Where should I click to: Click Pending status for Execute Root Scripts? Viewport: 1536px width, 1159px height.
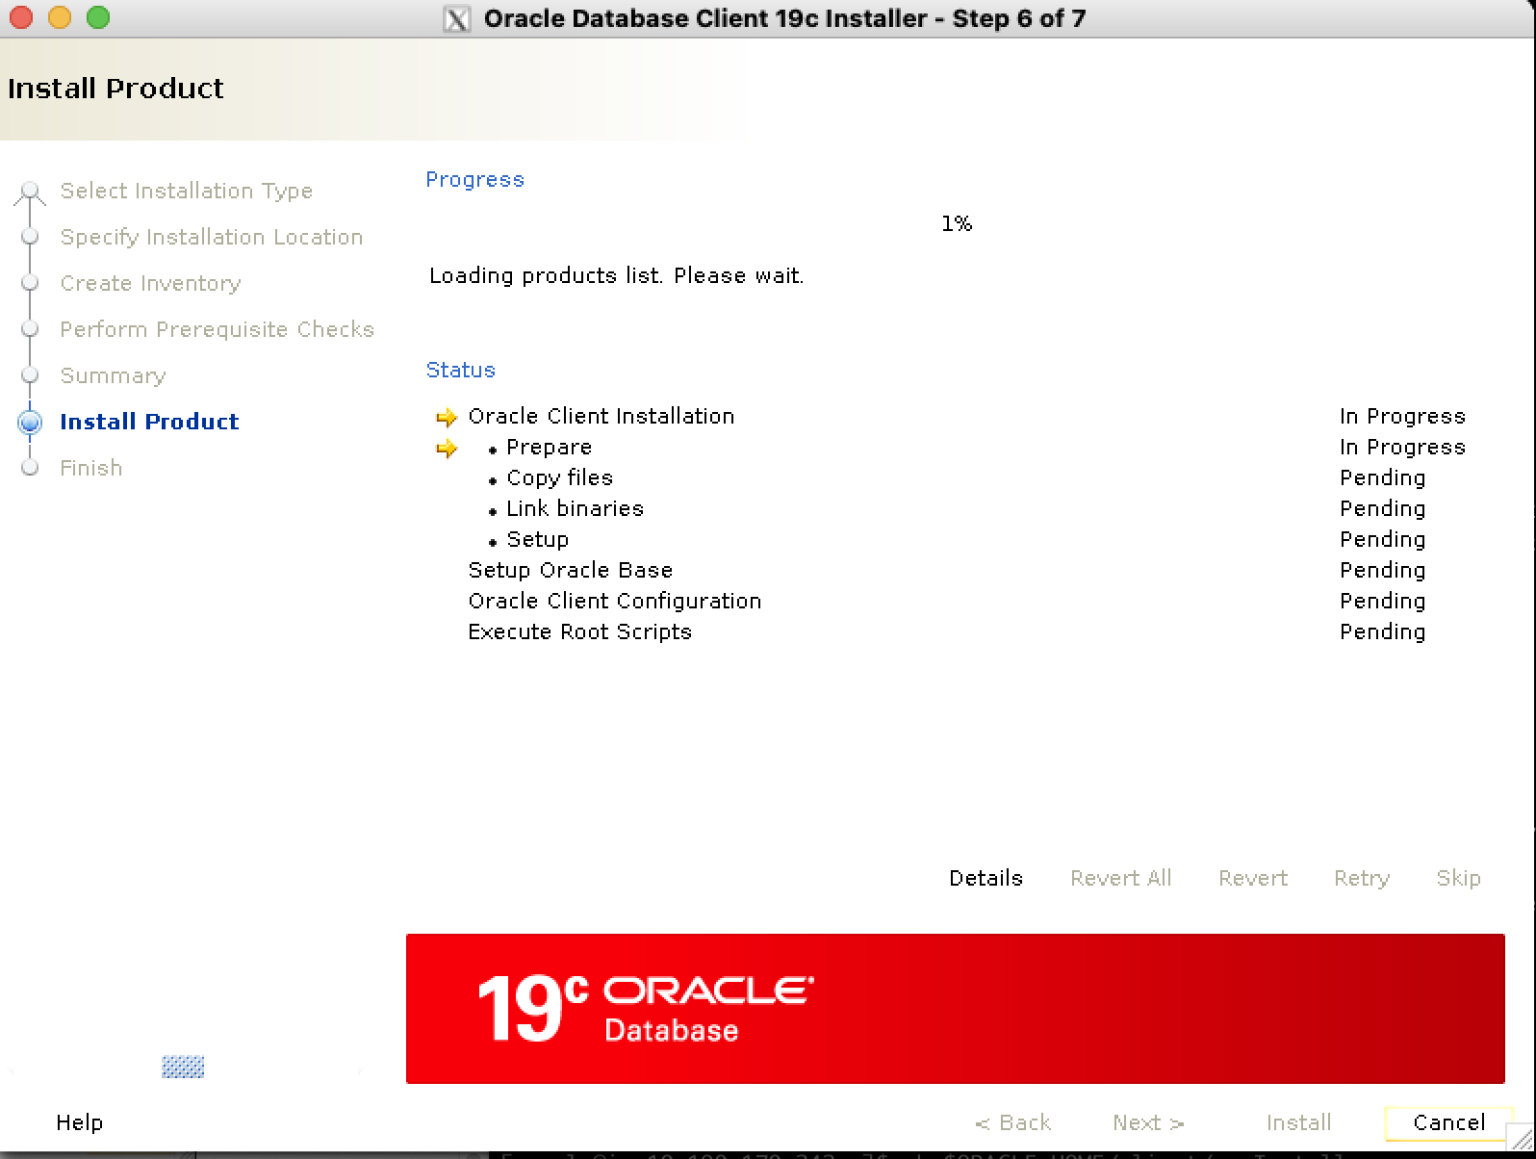coord(1382,632)
